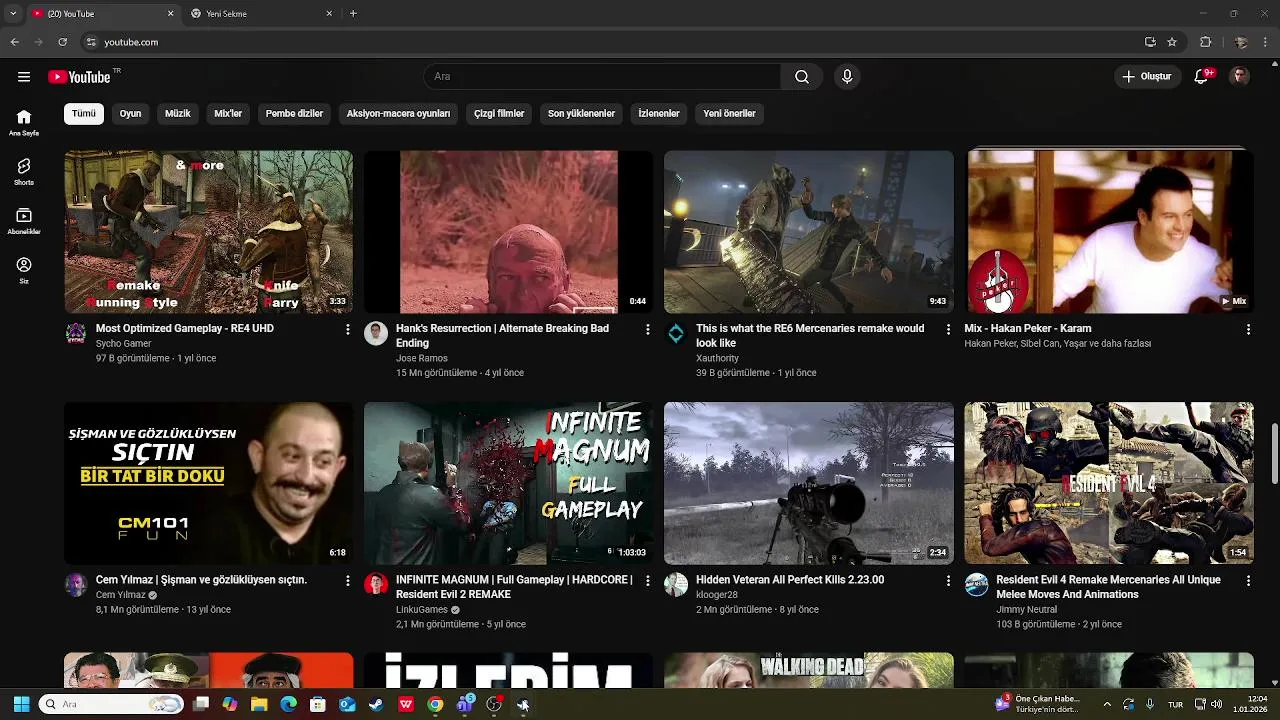Bookmark this page with star icon
This screenshot has height=720, width=1280.
[x=1172, y=42]
